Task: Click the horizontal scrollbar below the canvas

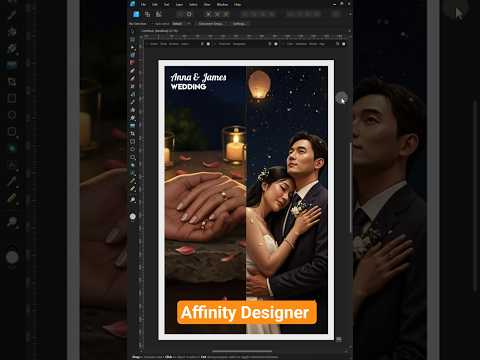Action: point(242,351)
